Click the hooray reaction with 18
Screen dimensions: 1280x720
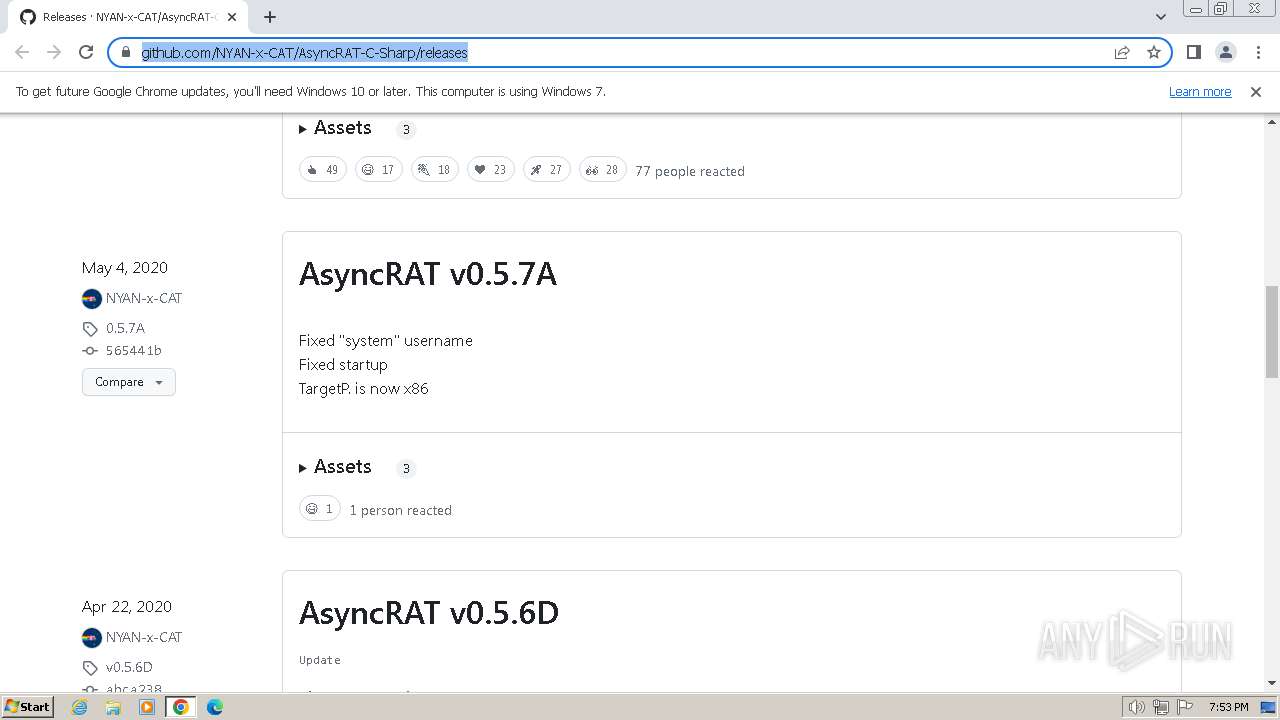[x=435, y=170]
